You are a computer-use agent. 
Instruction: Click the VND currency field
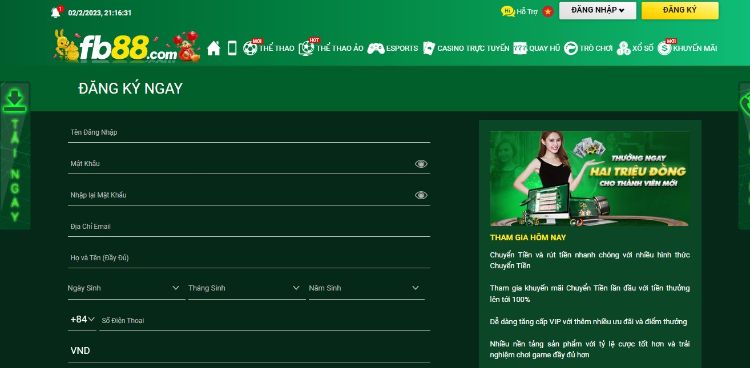pos(249,351)
